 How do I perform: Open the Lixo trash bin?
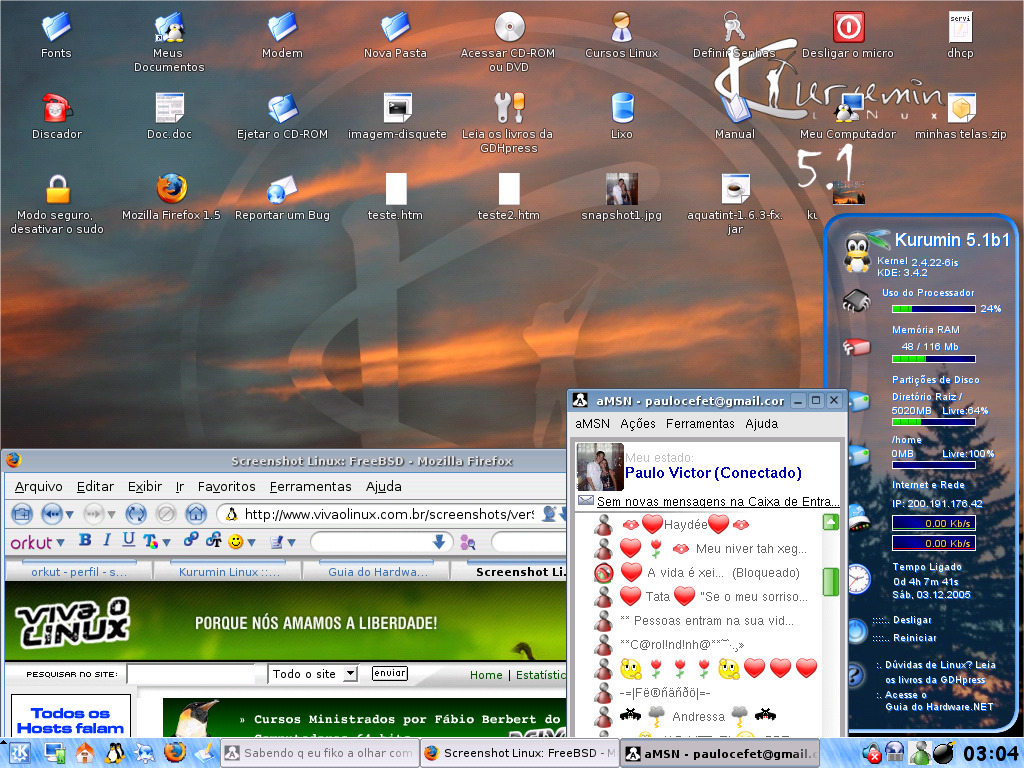tap(622, 108)
